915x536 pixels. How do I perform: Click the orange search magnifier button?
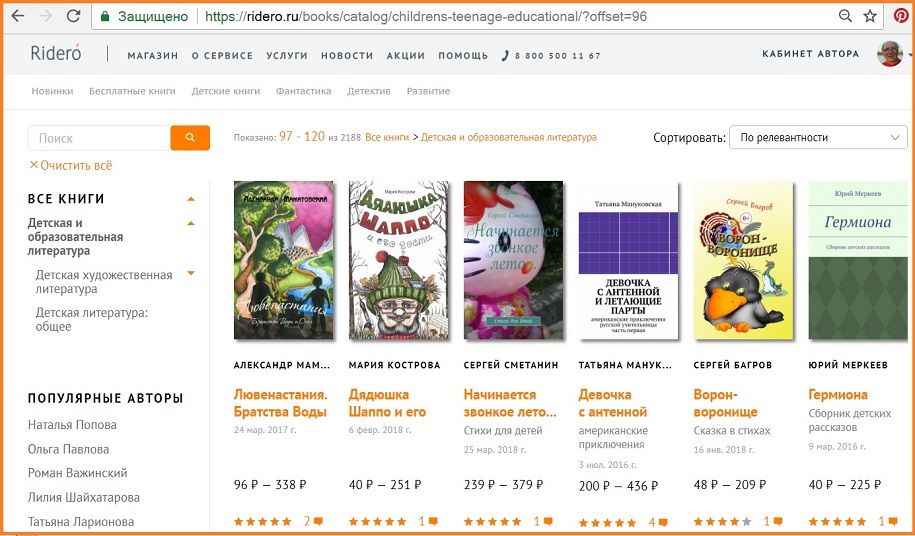point(190,138)
